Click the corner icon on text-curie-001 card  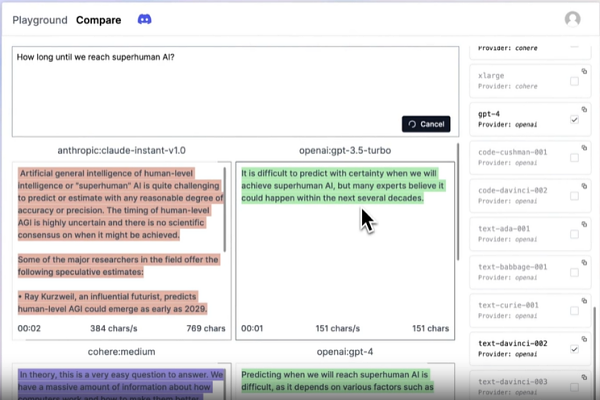(583, 300)
